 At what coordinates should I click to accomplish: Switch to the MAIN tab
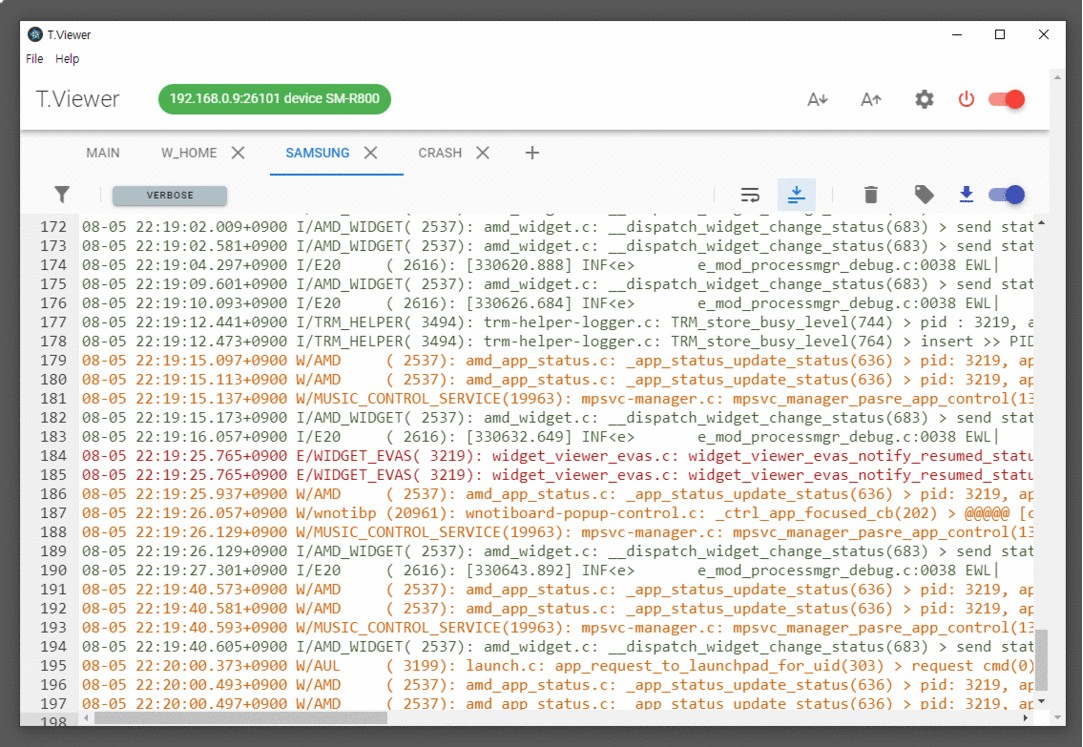tap(103, 153)
